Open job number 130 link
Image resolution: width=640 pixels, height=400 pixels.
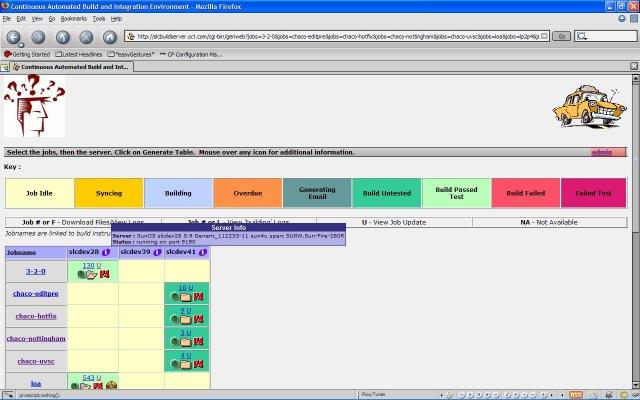(88, 265)
